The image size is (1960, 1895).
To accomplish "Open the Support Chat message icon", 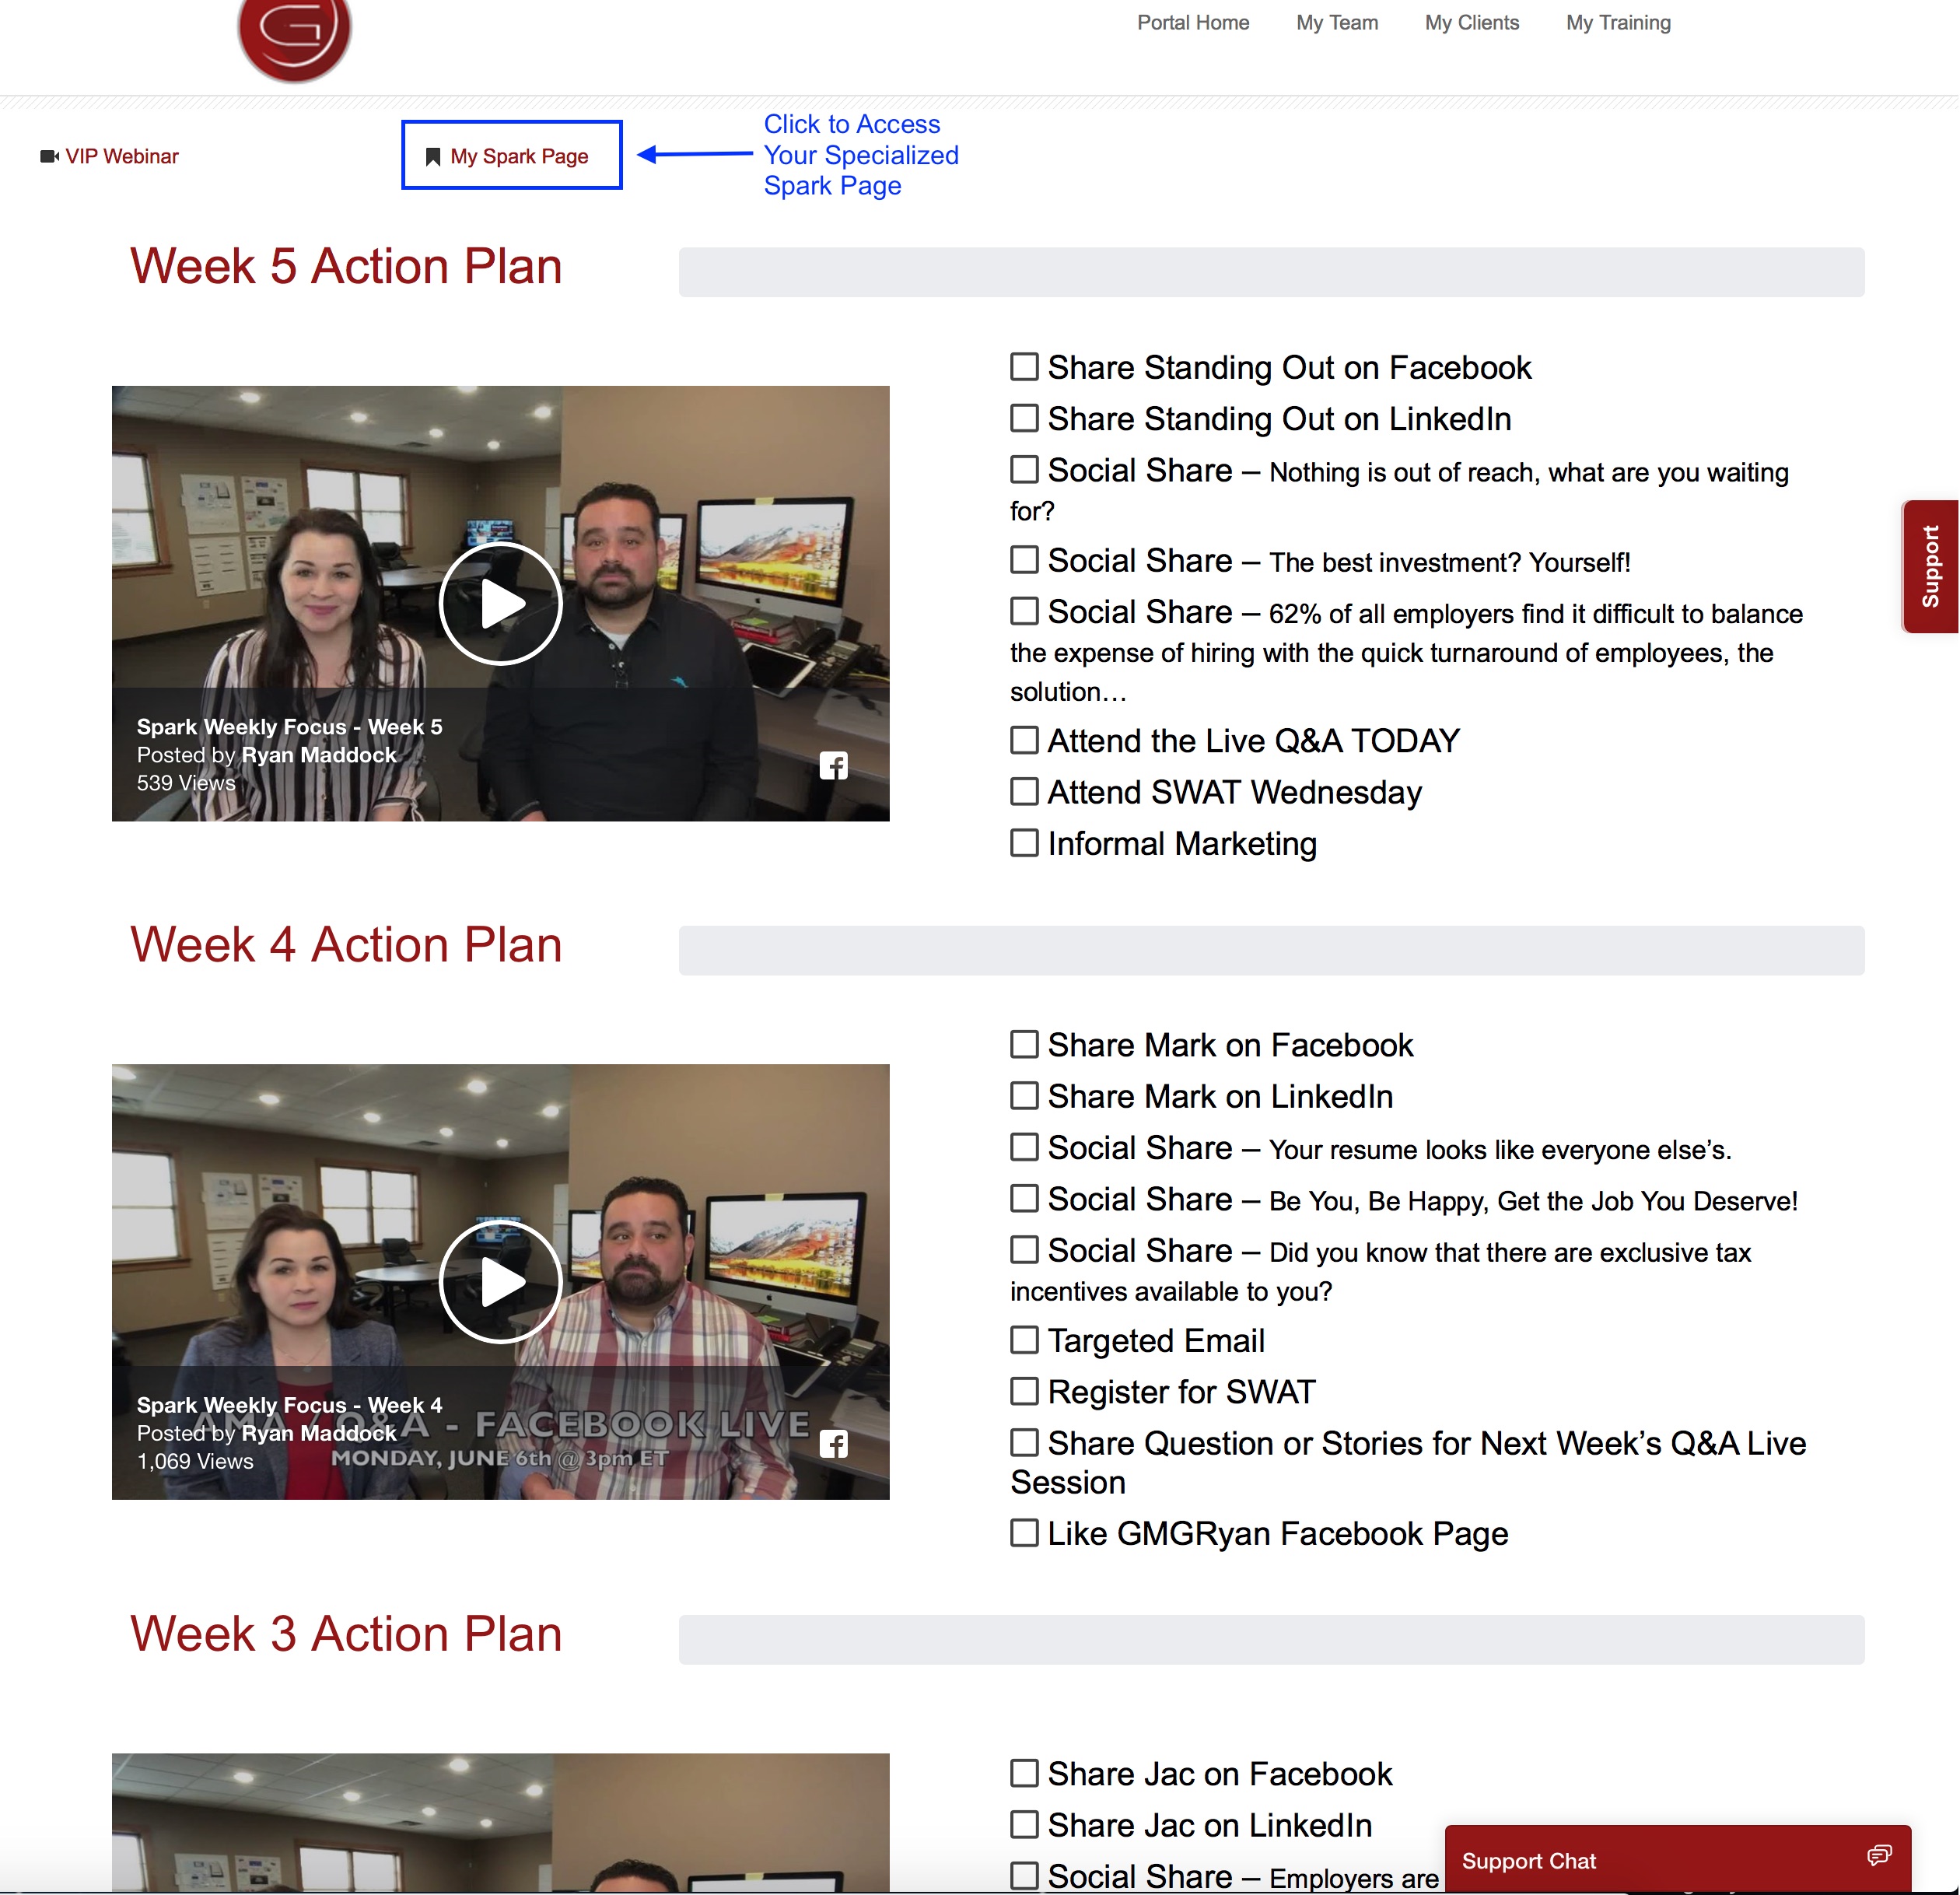I will point(1878,1857).
